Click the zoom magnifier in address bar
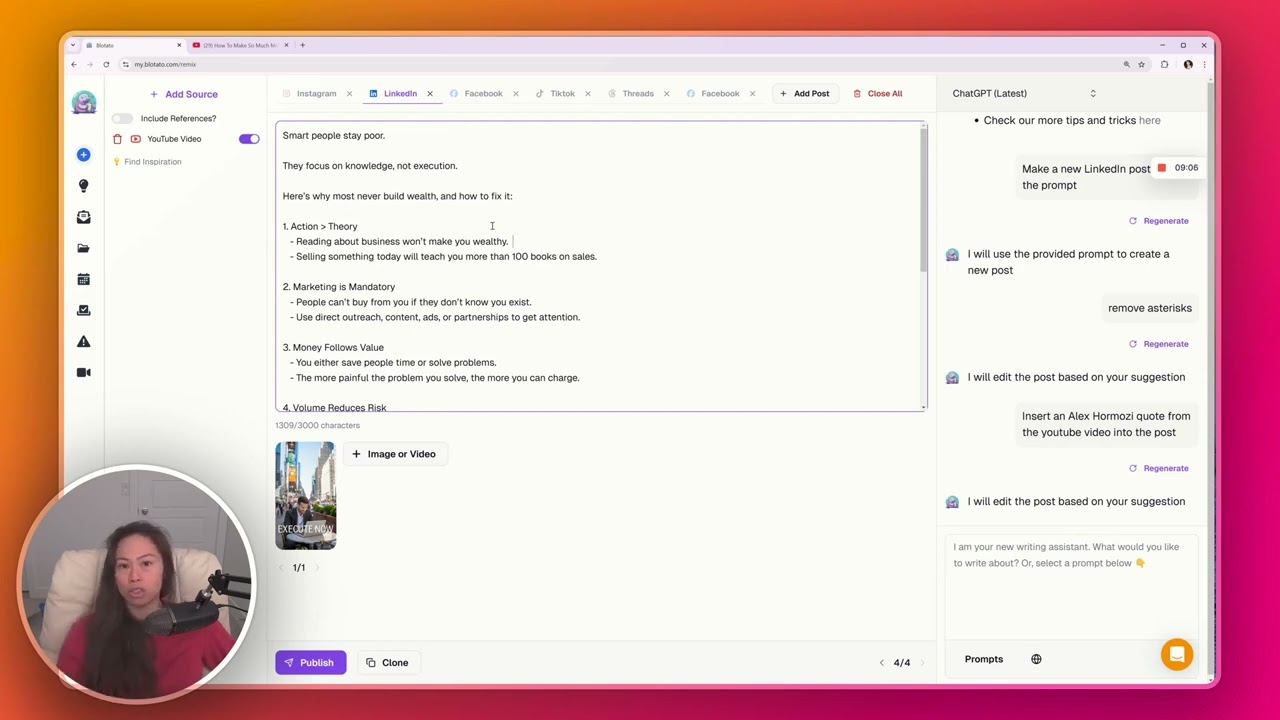This screenshot has height=720, width=1280. pos(1126,64)
